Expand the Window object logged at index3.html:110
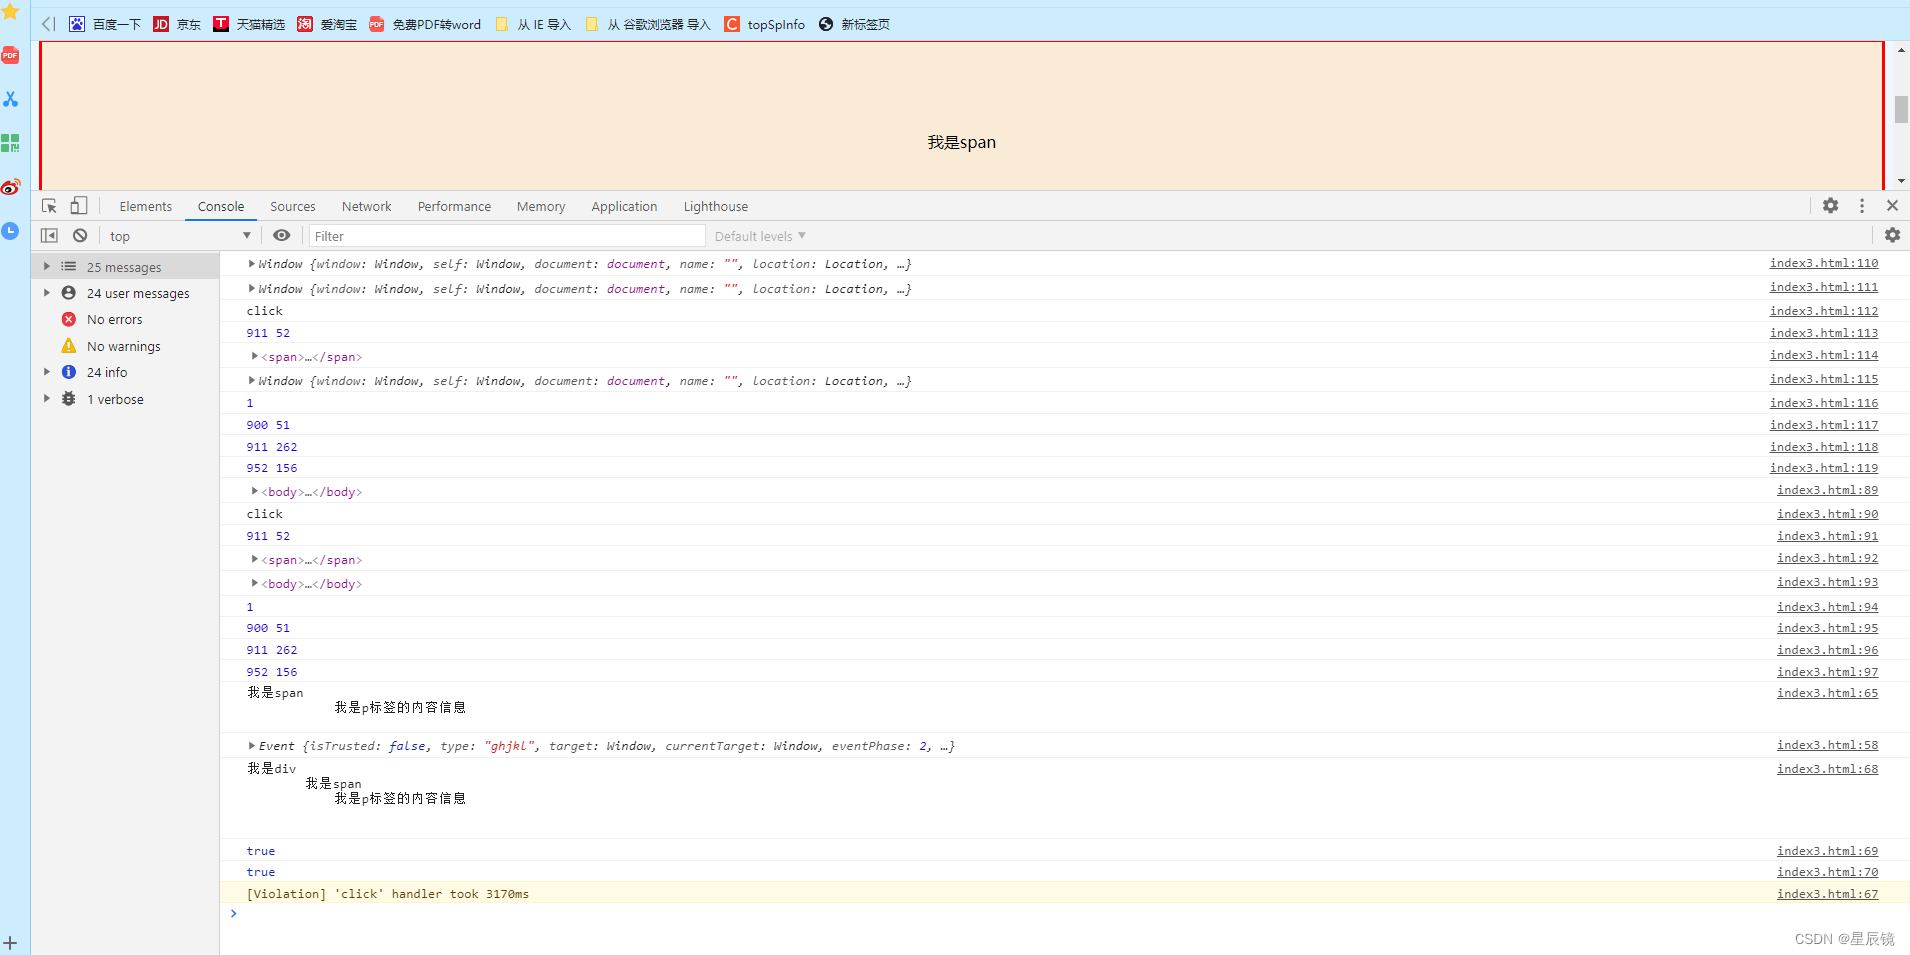The height and width of the screenshot is (955, 1910). [x=252, y=263]
